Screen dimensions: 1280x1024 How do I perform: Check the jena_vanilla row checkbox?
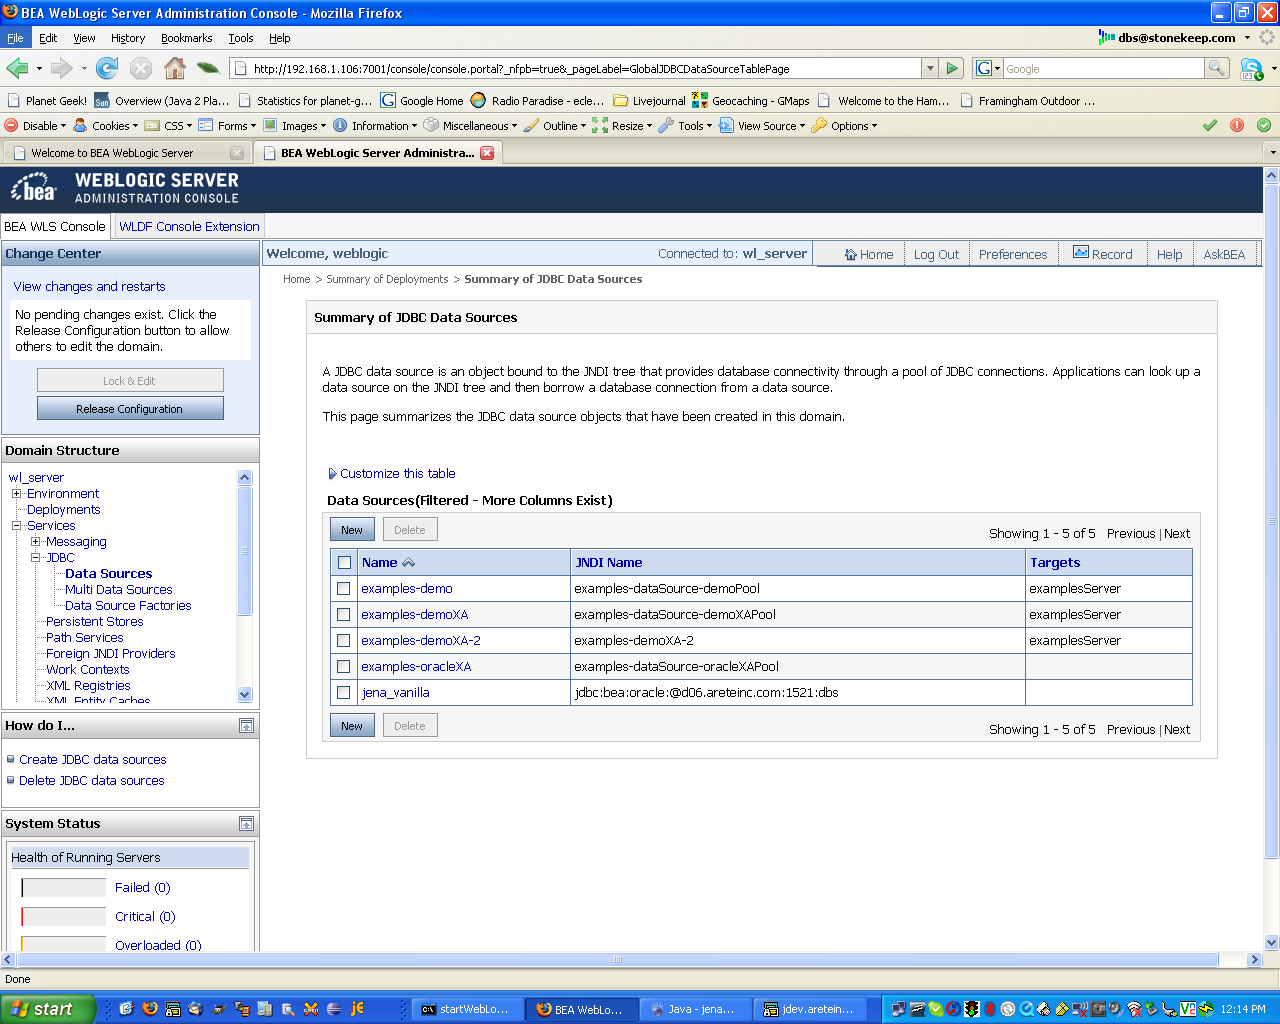(x=344, y=693)
